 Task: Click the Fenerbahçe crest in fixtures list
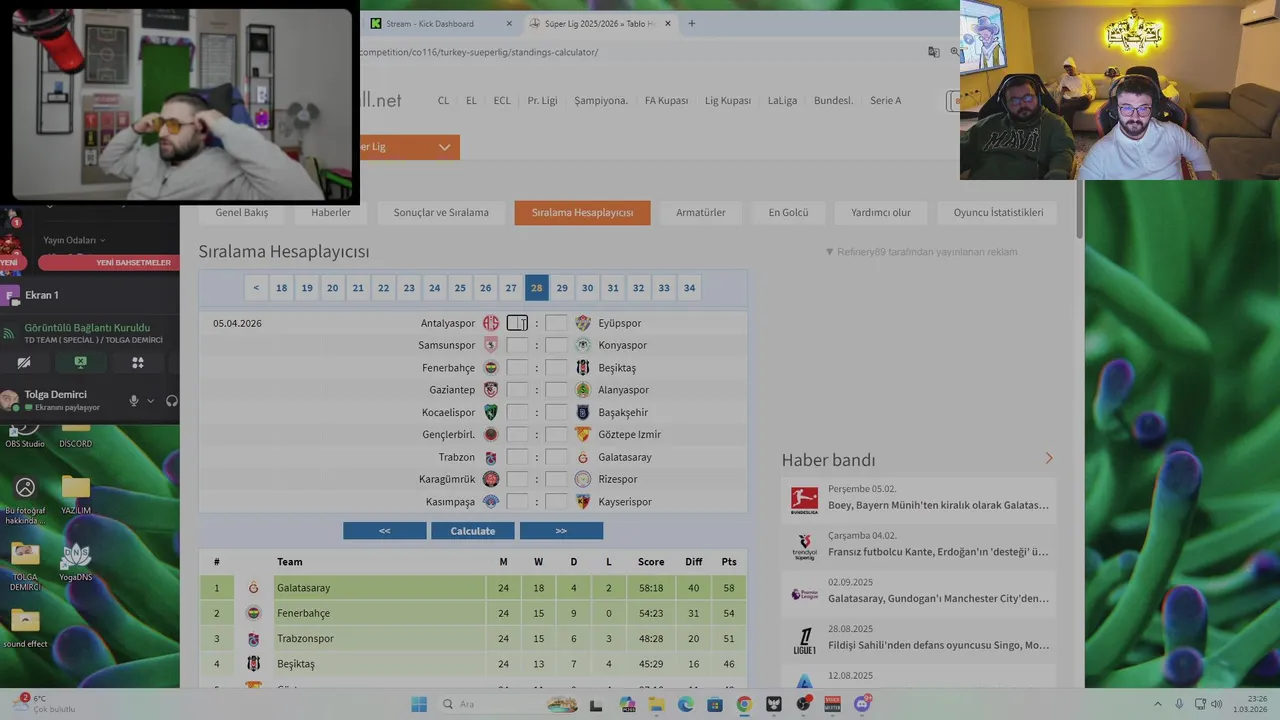(x=491, y=368)
